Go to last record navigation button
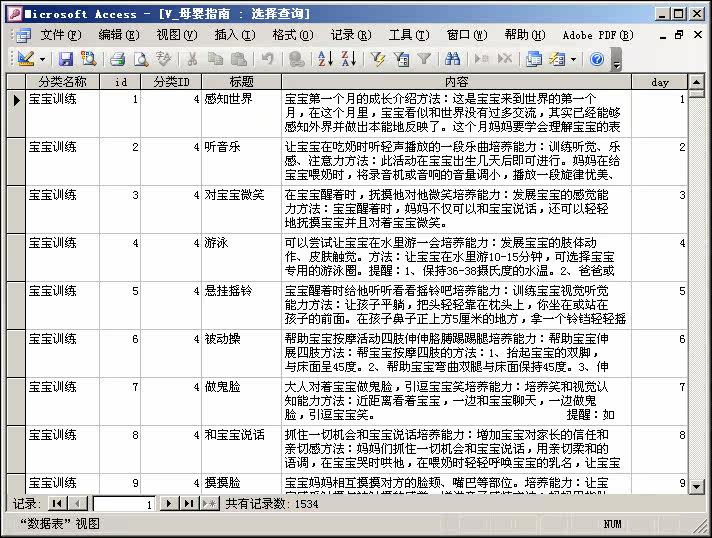Image resolution: width=712 pixels, height=538 pixels. (189, 503)
